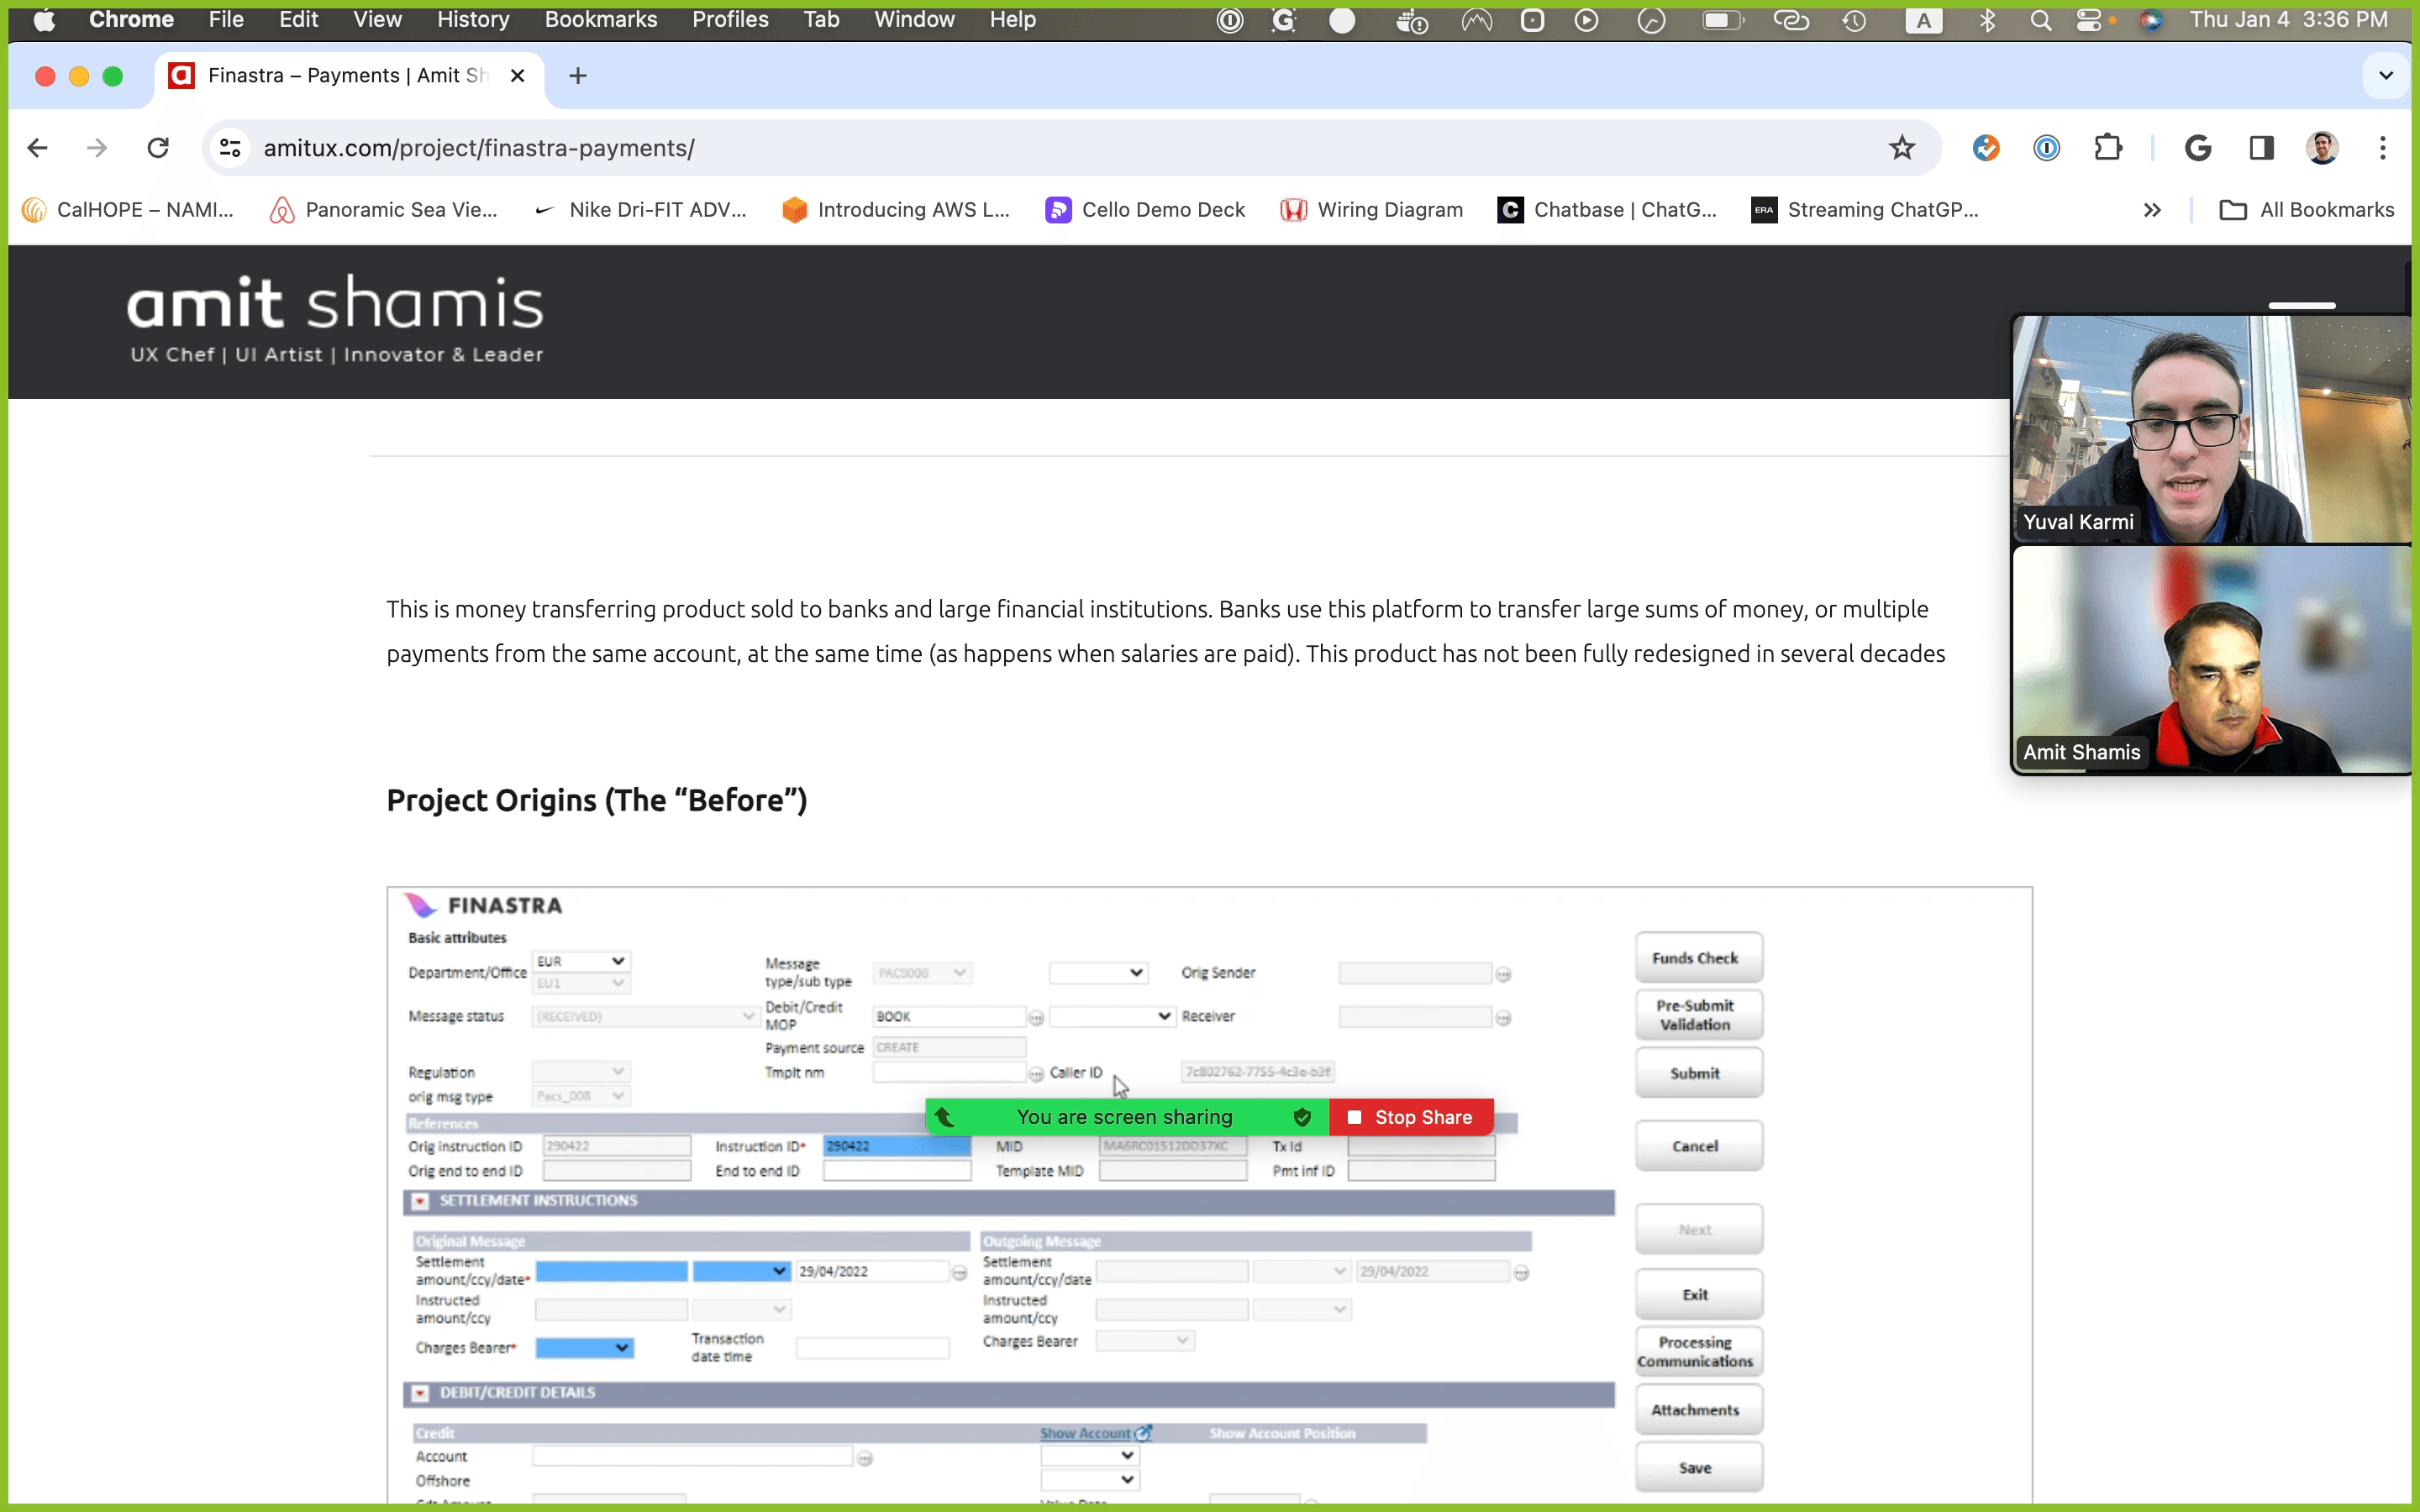The height and width of the screenshot is (1512, 2420).
Task: Click the amit shamis site logo
Action: point(336,318)
